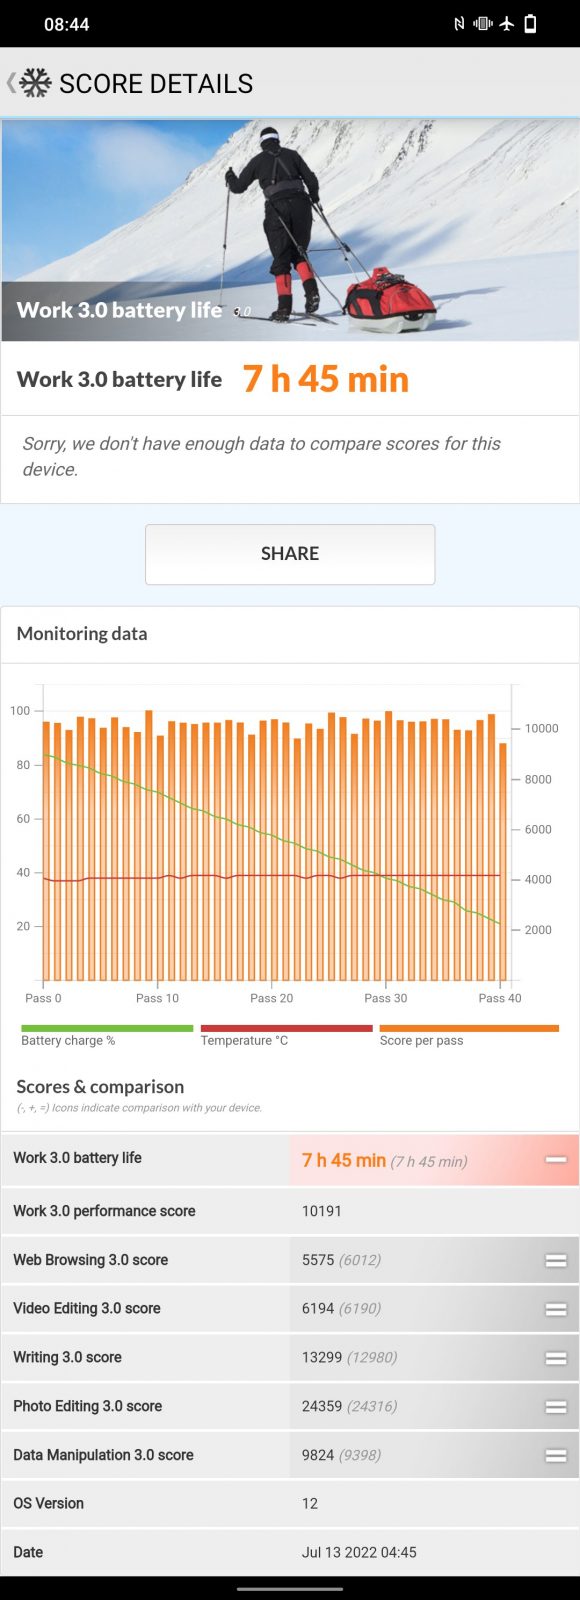Tap the minus comparison icon for Work 3.0 battery life
The image size is (580, 1600).
click(x=556, y=1160)
